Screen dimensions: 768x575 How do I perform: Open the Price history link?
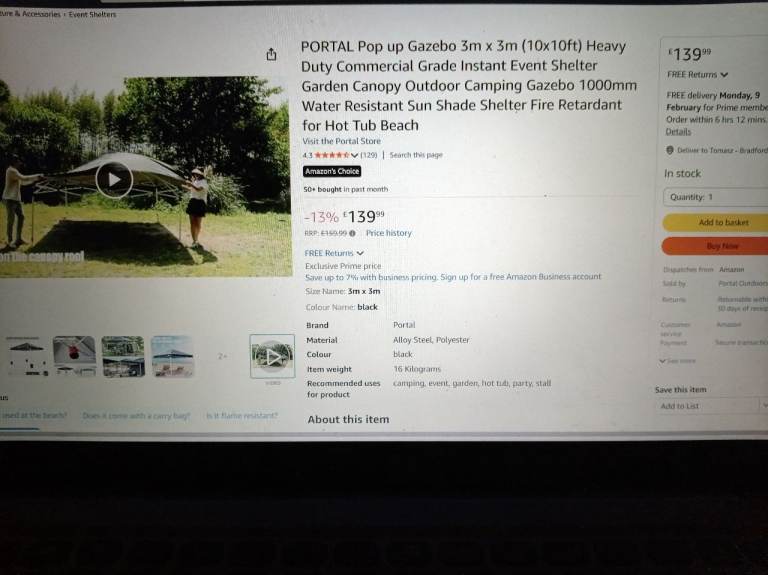tap(389, 233)
